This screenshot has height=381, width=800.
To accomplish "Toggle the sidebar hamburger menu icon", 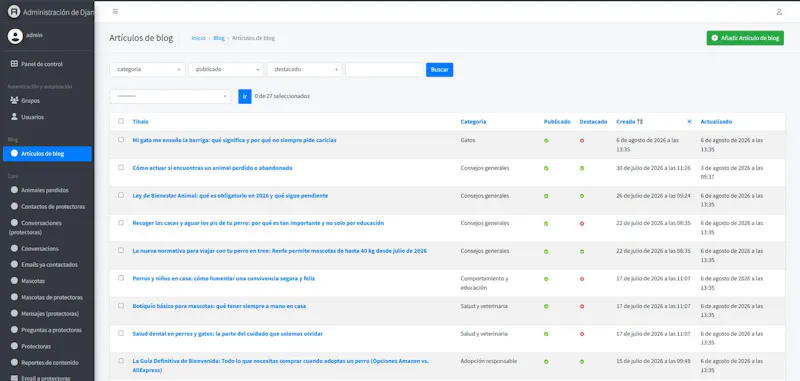I will point(115,11).
